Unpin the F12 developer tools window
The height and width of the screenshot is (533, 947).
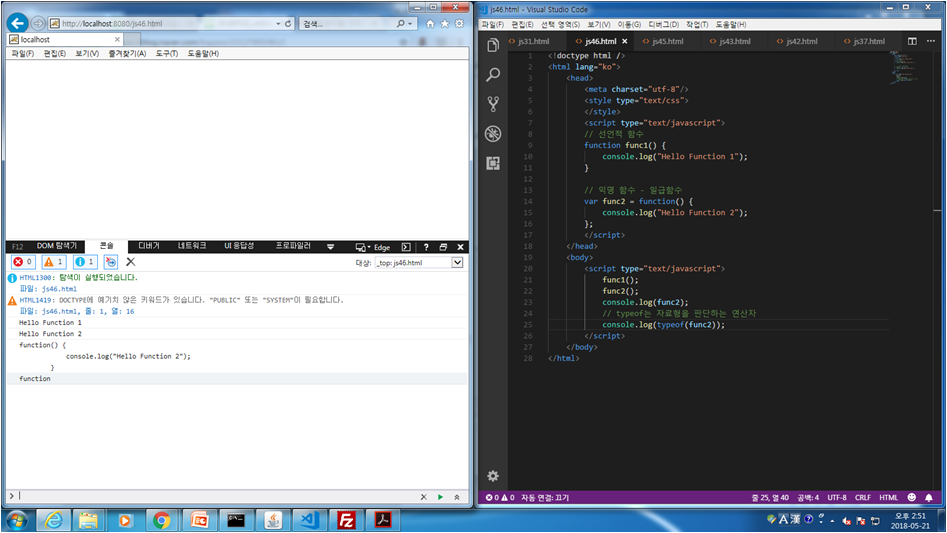[443, 247]
